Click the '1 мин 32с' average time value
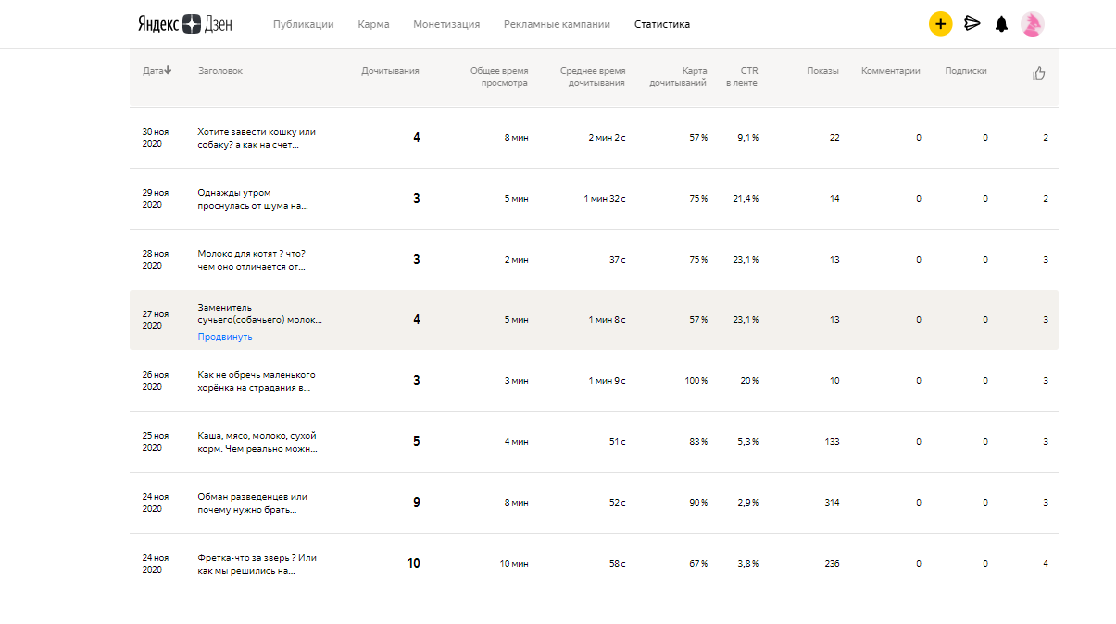This screenshot has height=624, width=1116. 604,199
